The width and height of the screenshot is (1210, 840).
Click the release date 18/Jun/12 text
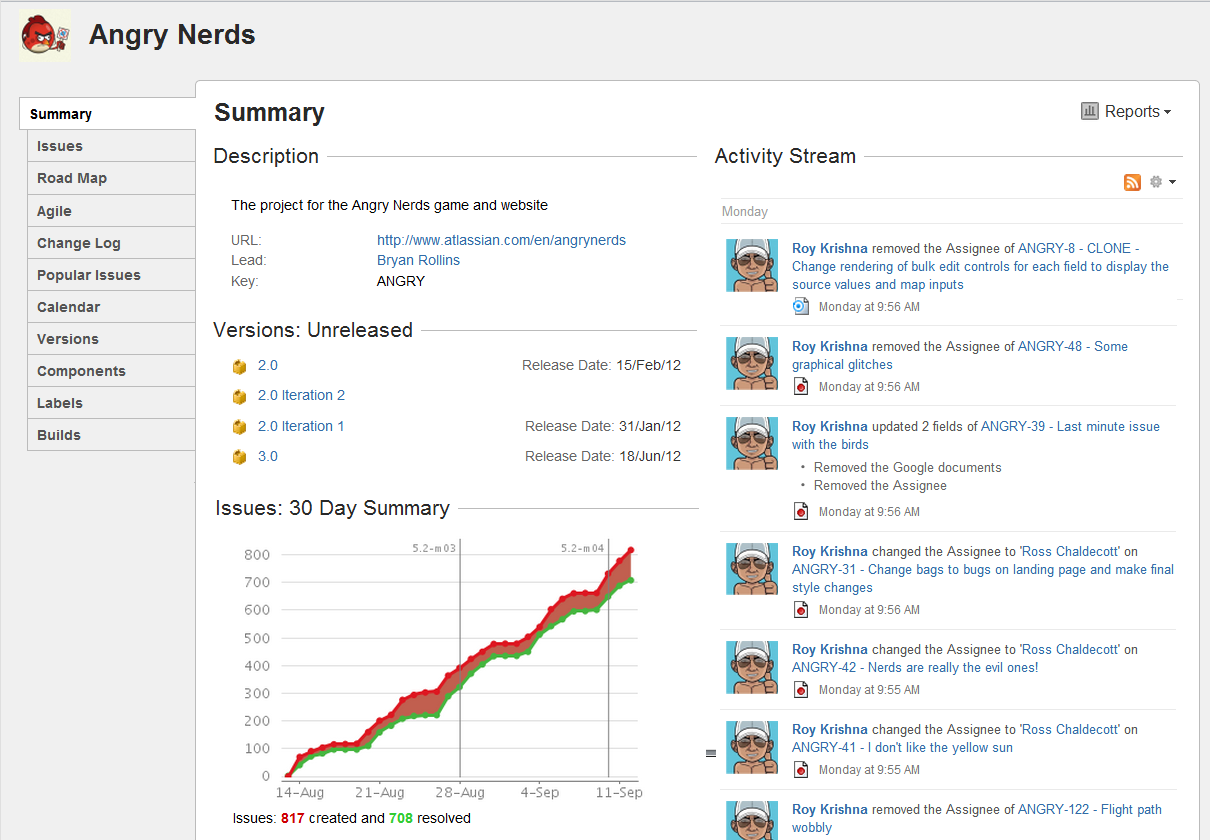pos(650,456)
